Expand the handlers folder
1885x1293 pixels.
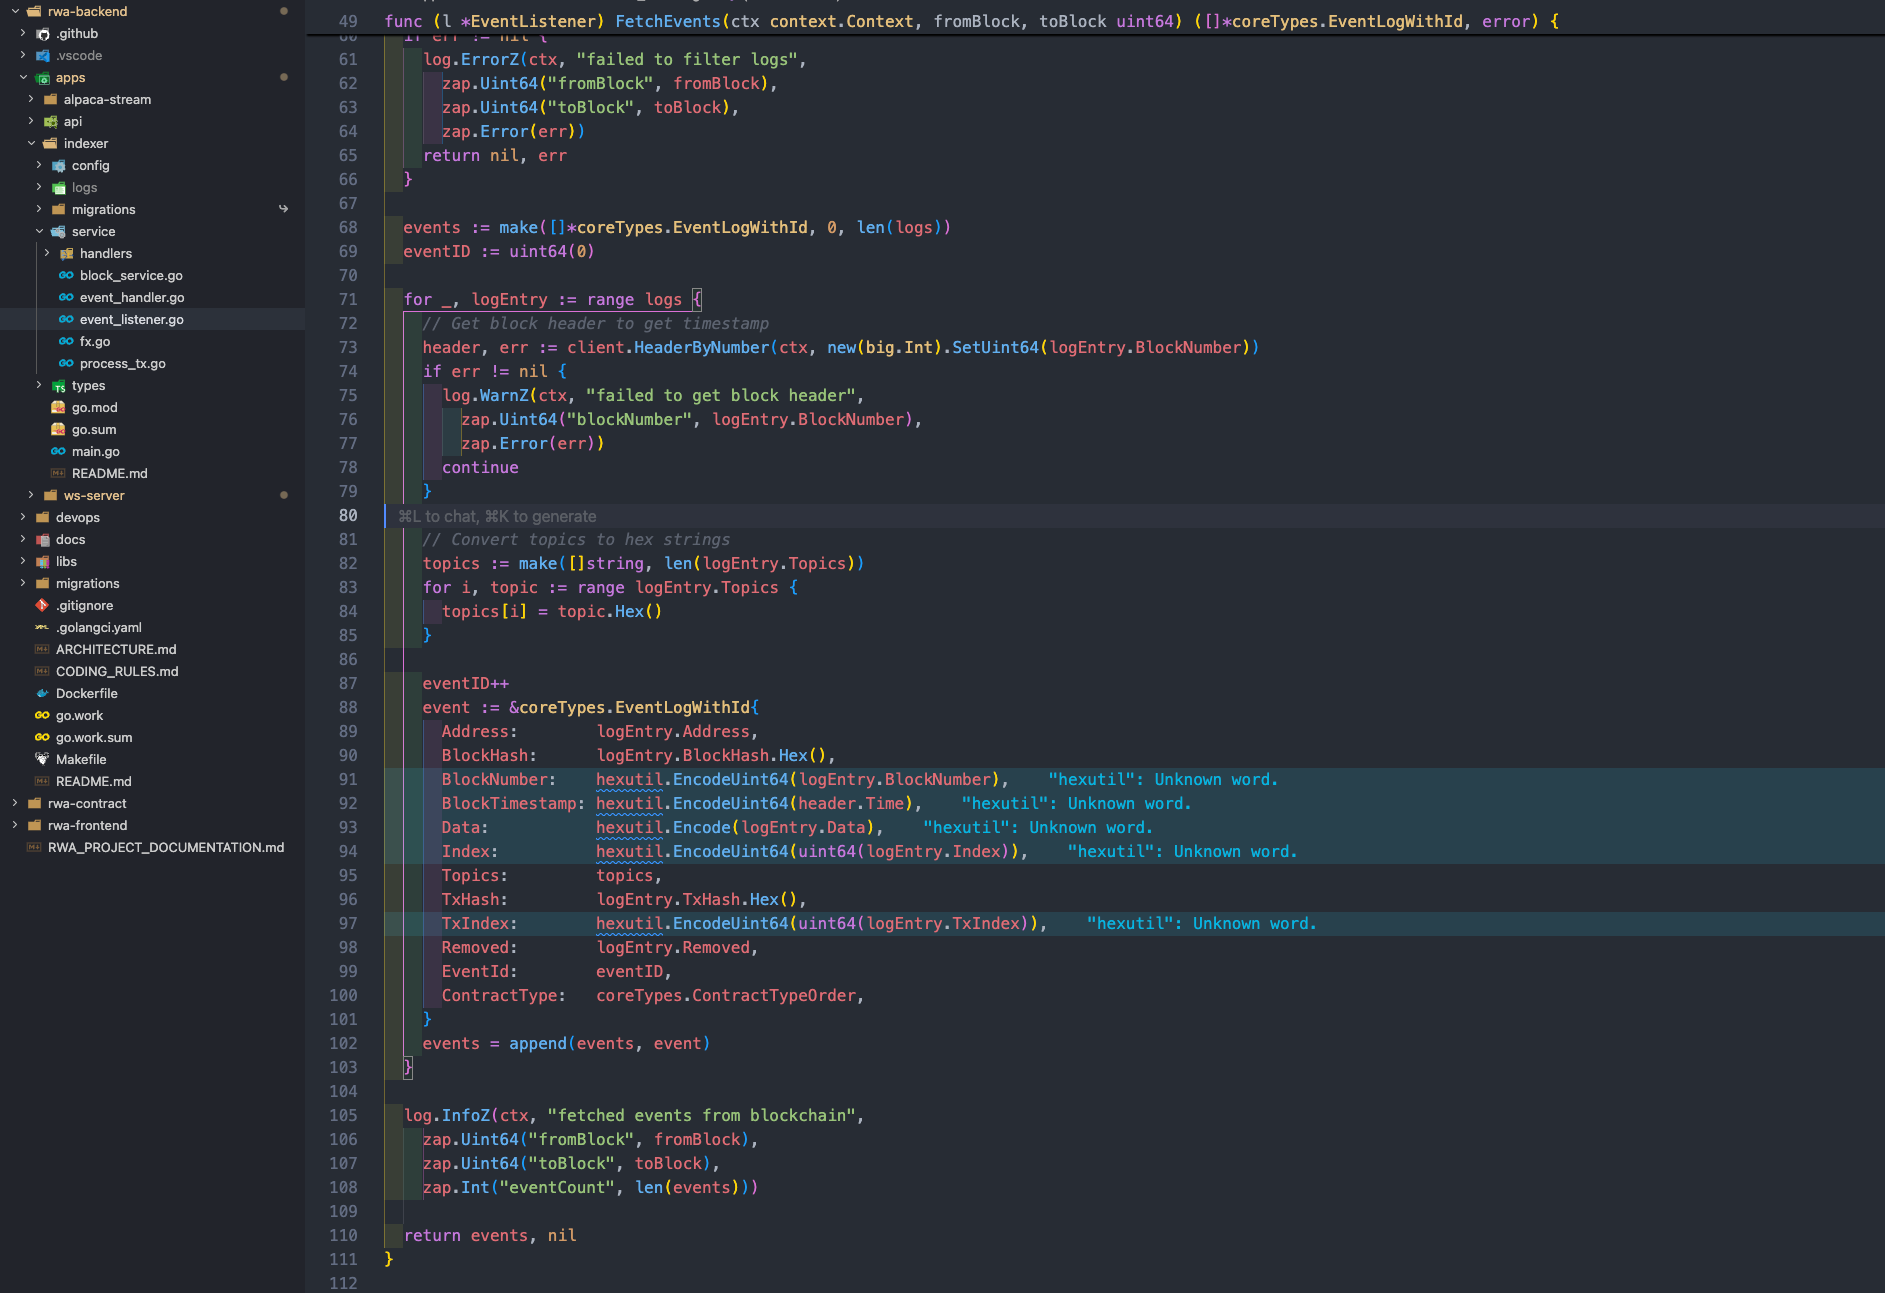pyautogui.click(x=47, y=253)
